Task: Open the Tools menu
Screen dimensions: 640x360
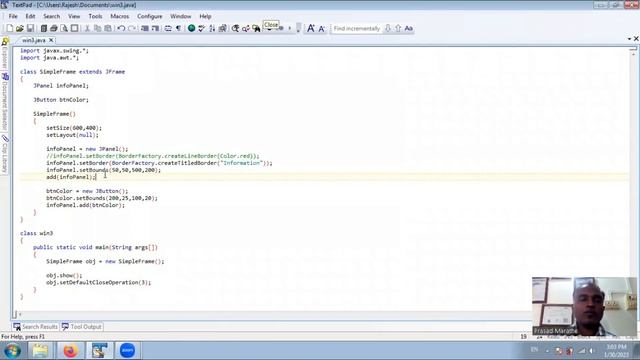Action: pyautogui.click(x=95, y=16)
